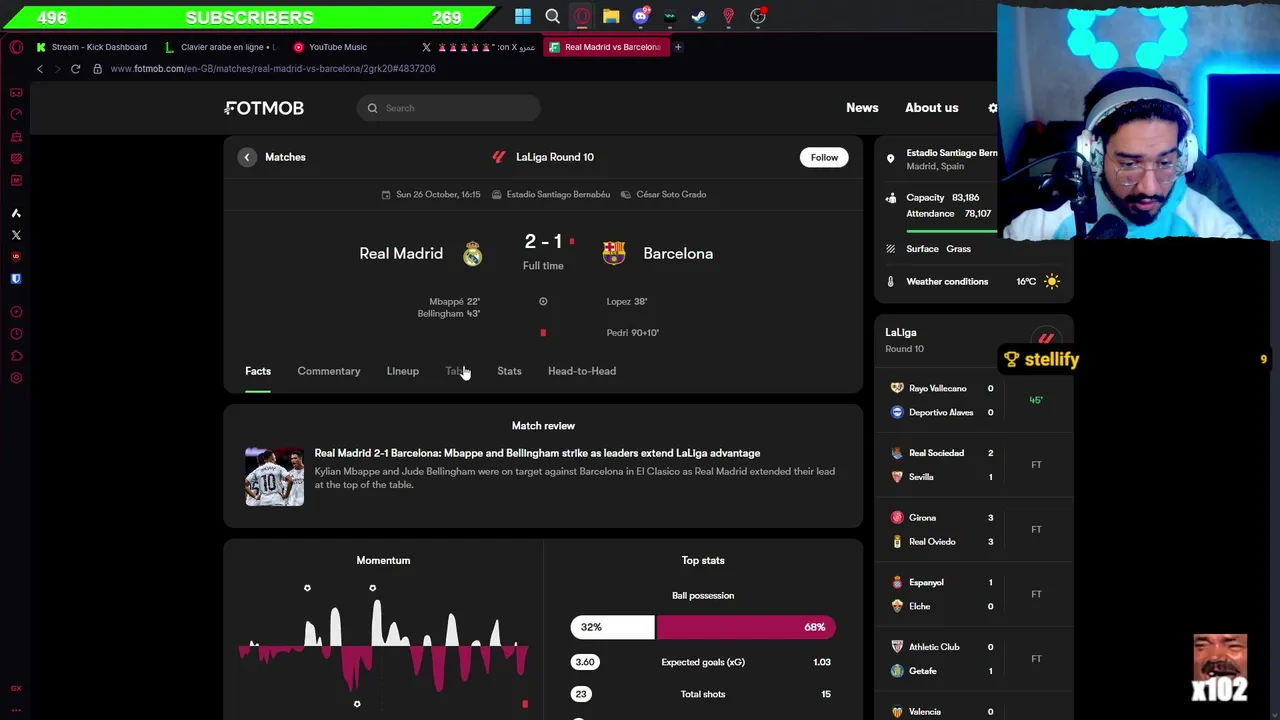Click the Opera menu logo
Viewport: 1280px width, 720px height.
click(x=16, y=47)
